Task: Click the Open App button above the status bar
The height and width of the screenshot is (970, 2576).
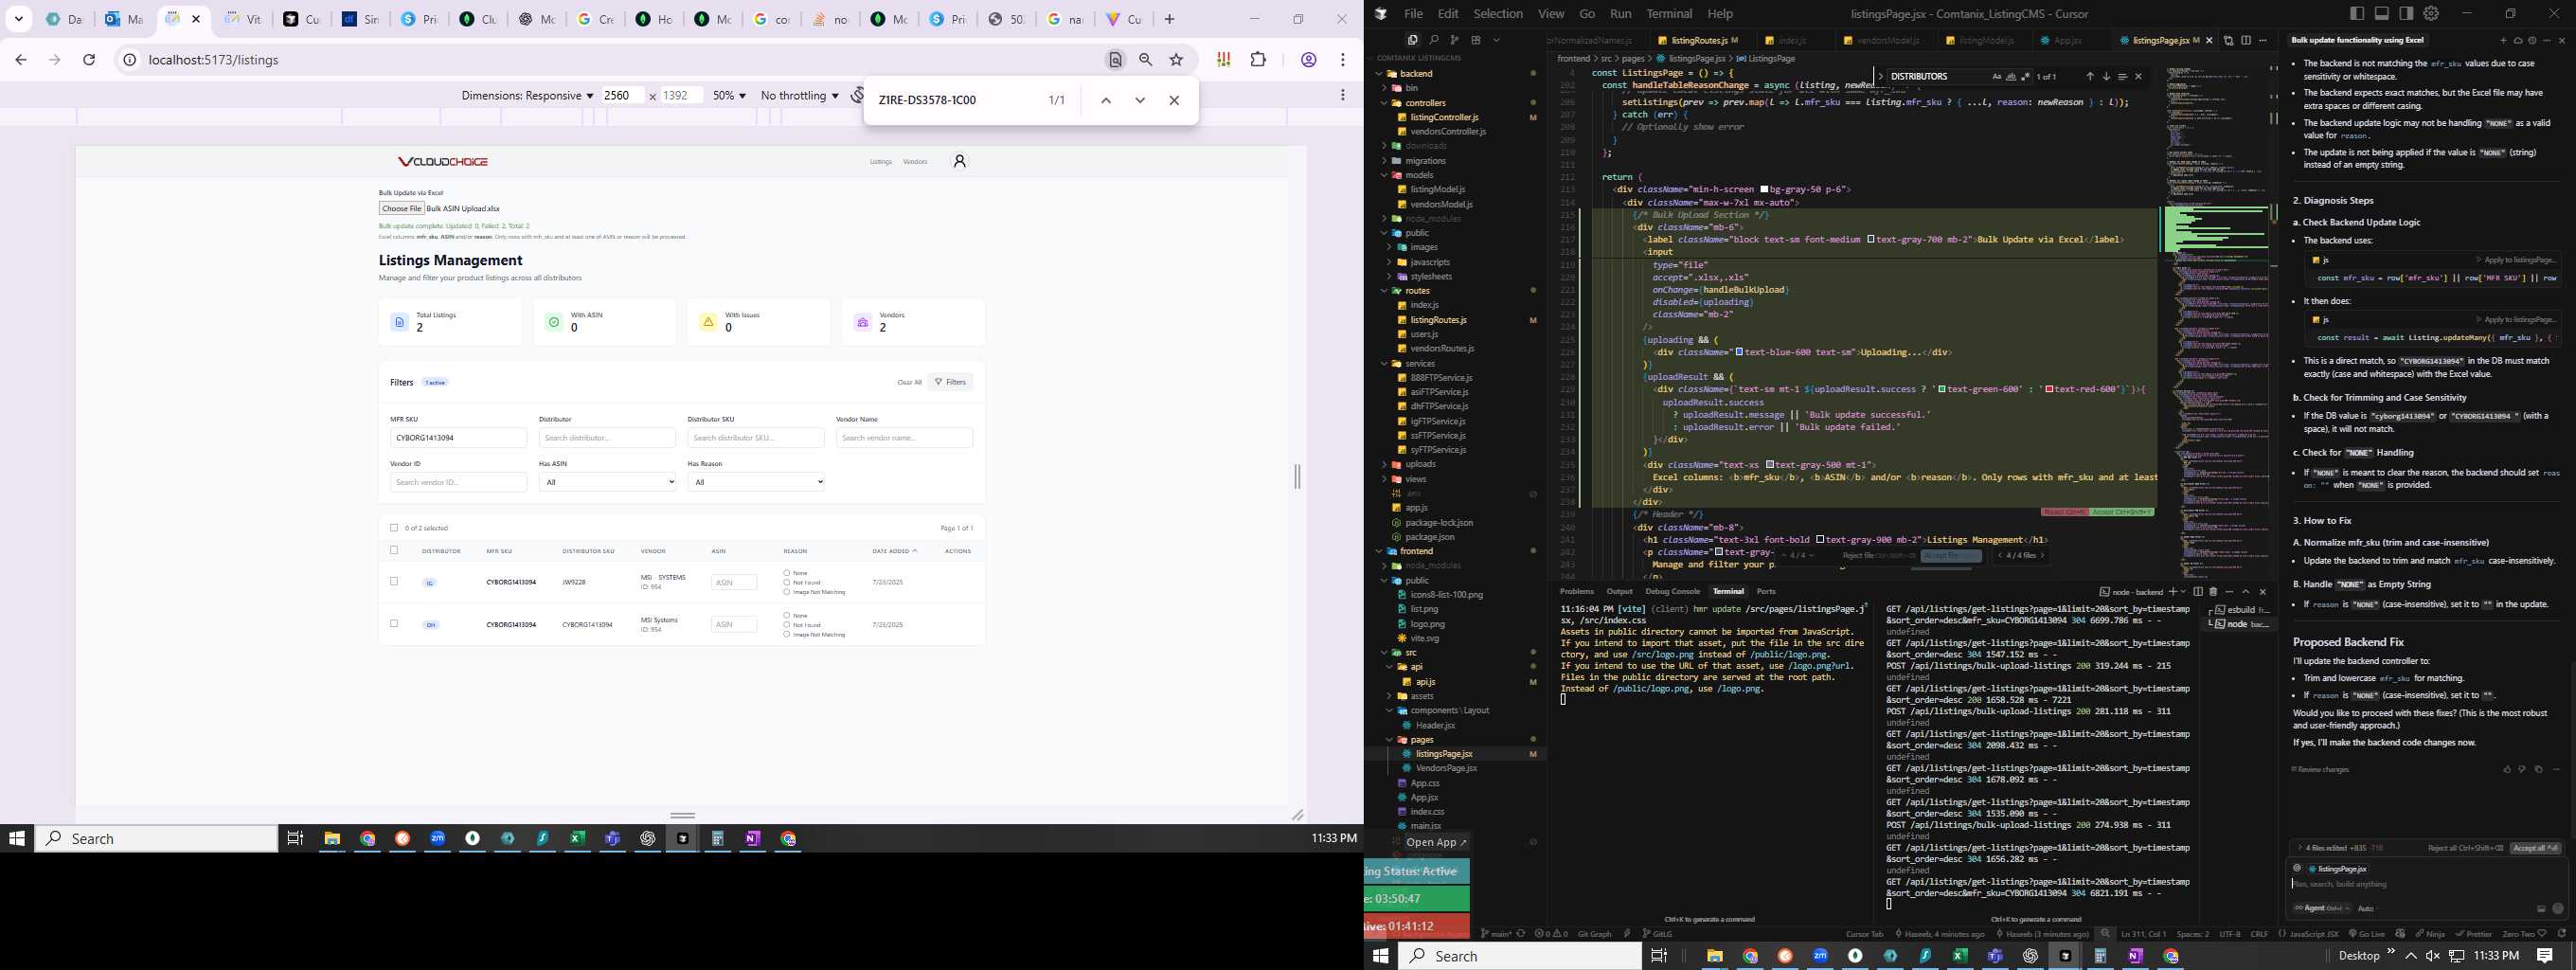Action: (x=1436, y=843)
